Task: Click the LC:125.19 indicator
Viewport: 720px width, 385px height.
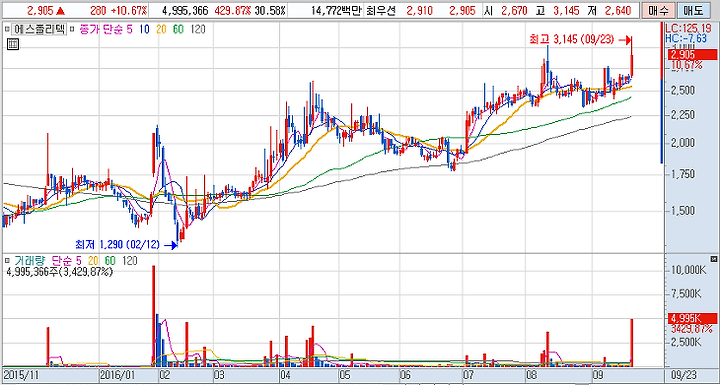Action: click(689, 27)
